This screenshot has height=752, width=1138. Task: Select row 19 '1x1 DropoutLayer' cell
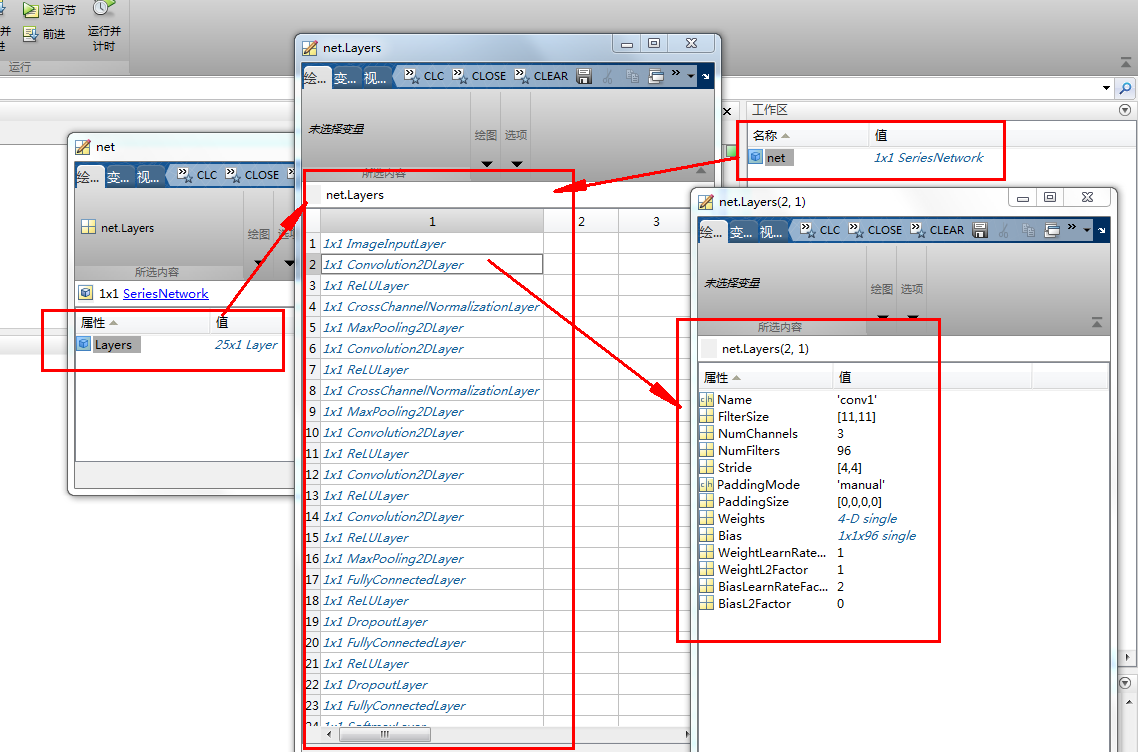tap(432, 621)
